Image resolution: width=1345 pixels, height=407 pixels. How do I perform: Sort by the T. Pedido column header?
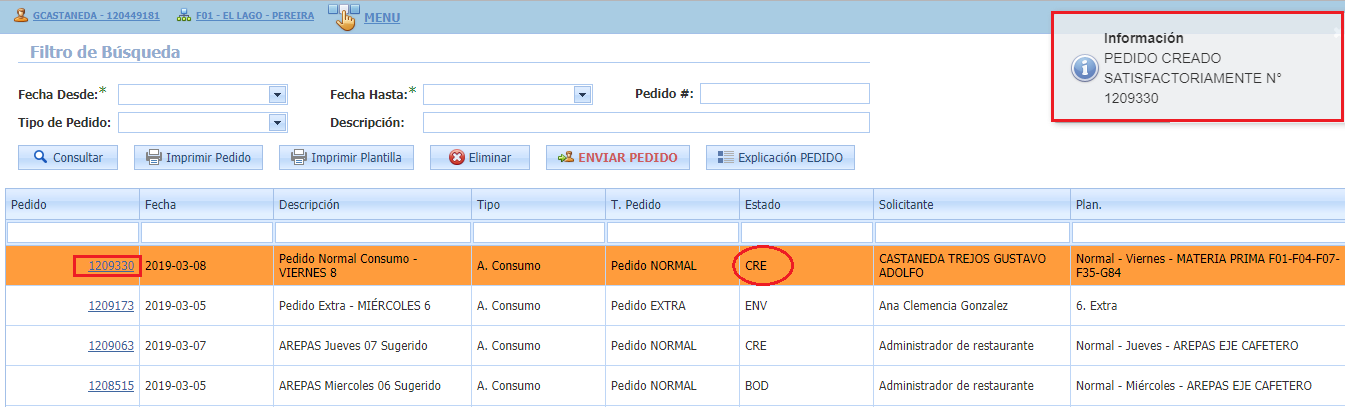pos(672,204)
